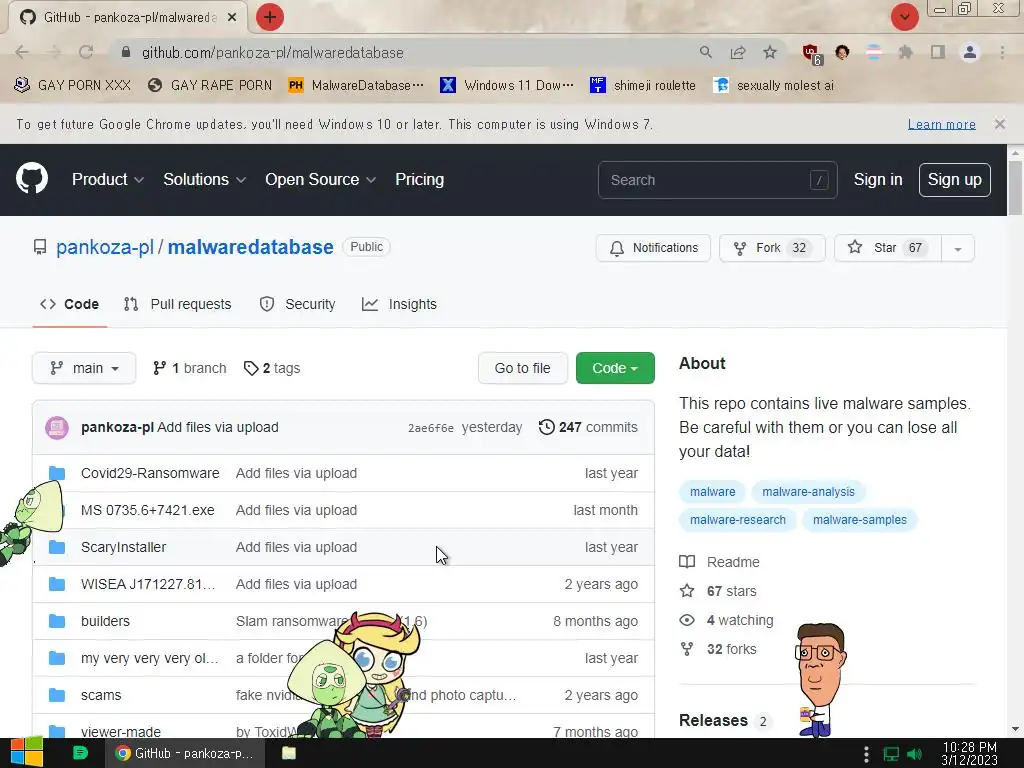Click the malware topic tag

(712, 492)
